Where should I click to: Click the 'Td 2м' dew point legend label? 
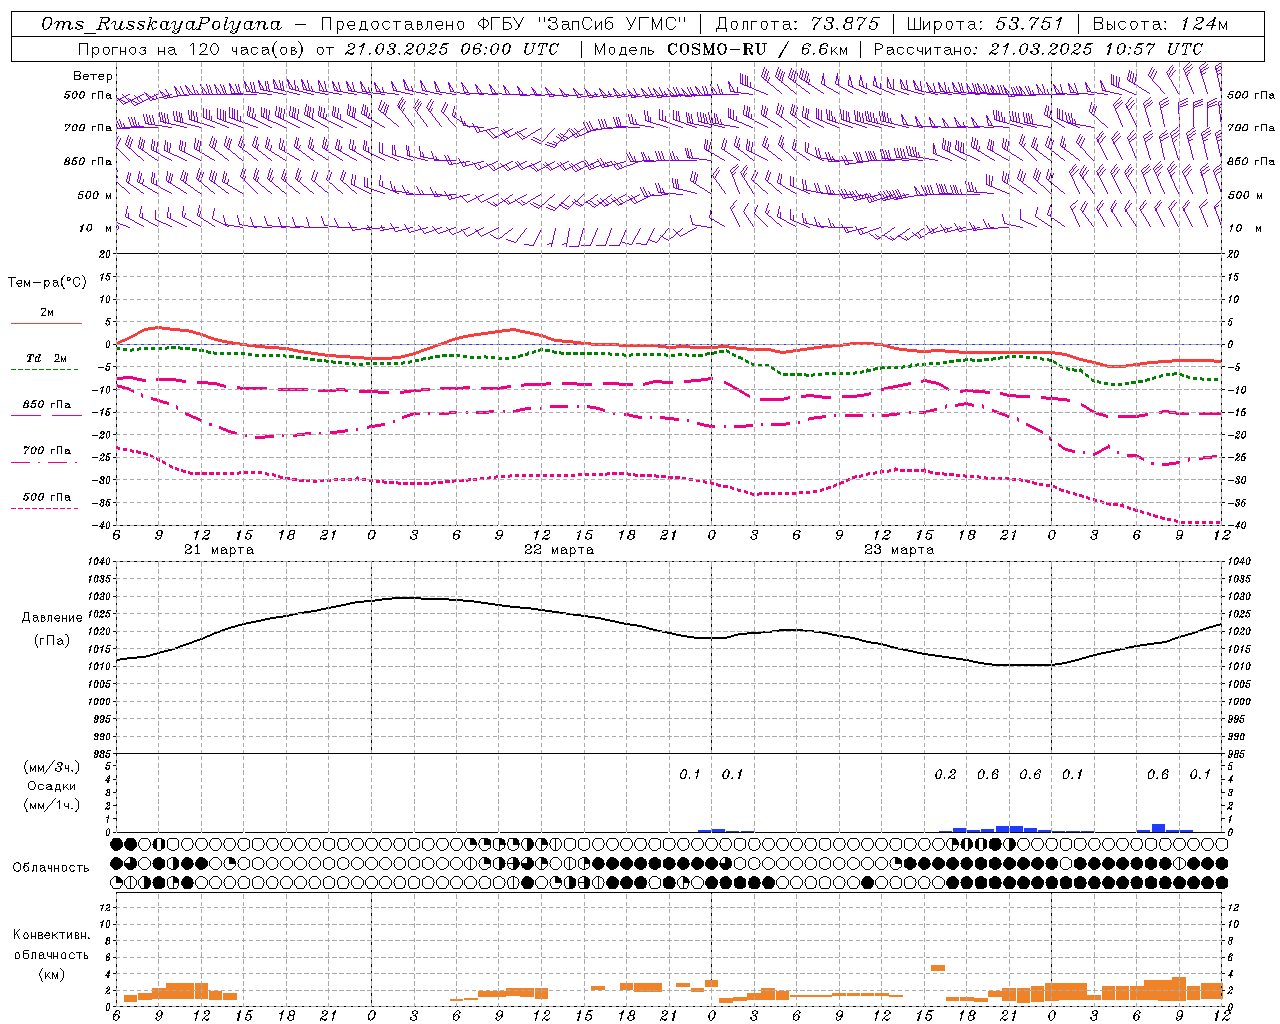[x=46, y=358]
